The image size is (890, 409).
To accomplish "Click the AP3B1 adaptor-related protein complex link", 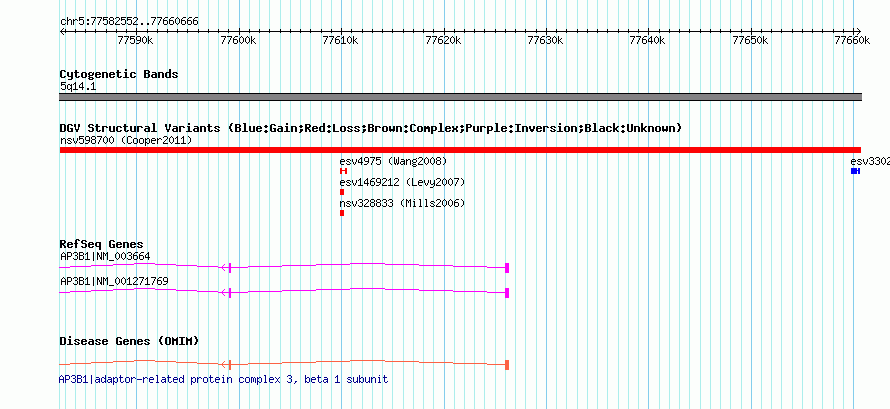I will pos(224,379).
